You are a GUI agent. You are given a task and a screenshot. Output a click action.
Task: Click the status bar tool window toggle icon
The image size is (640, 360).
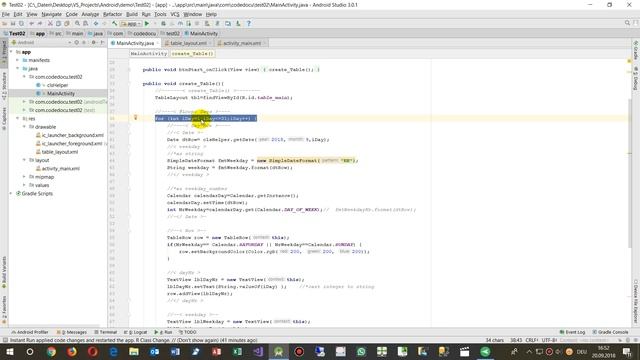click(4, 340)
